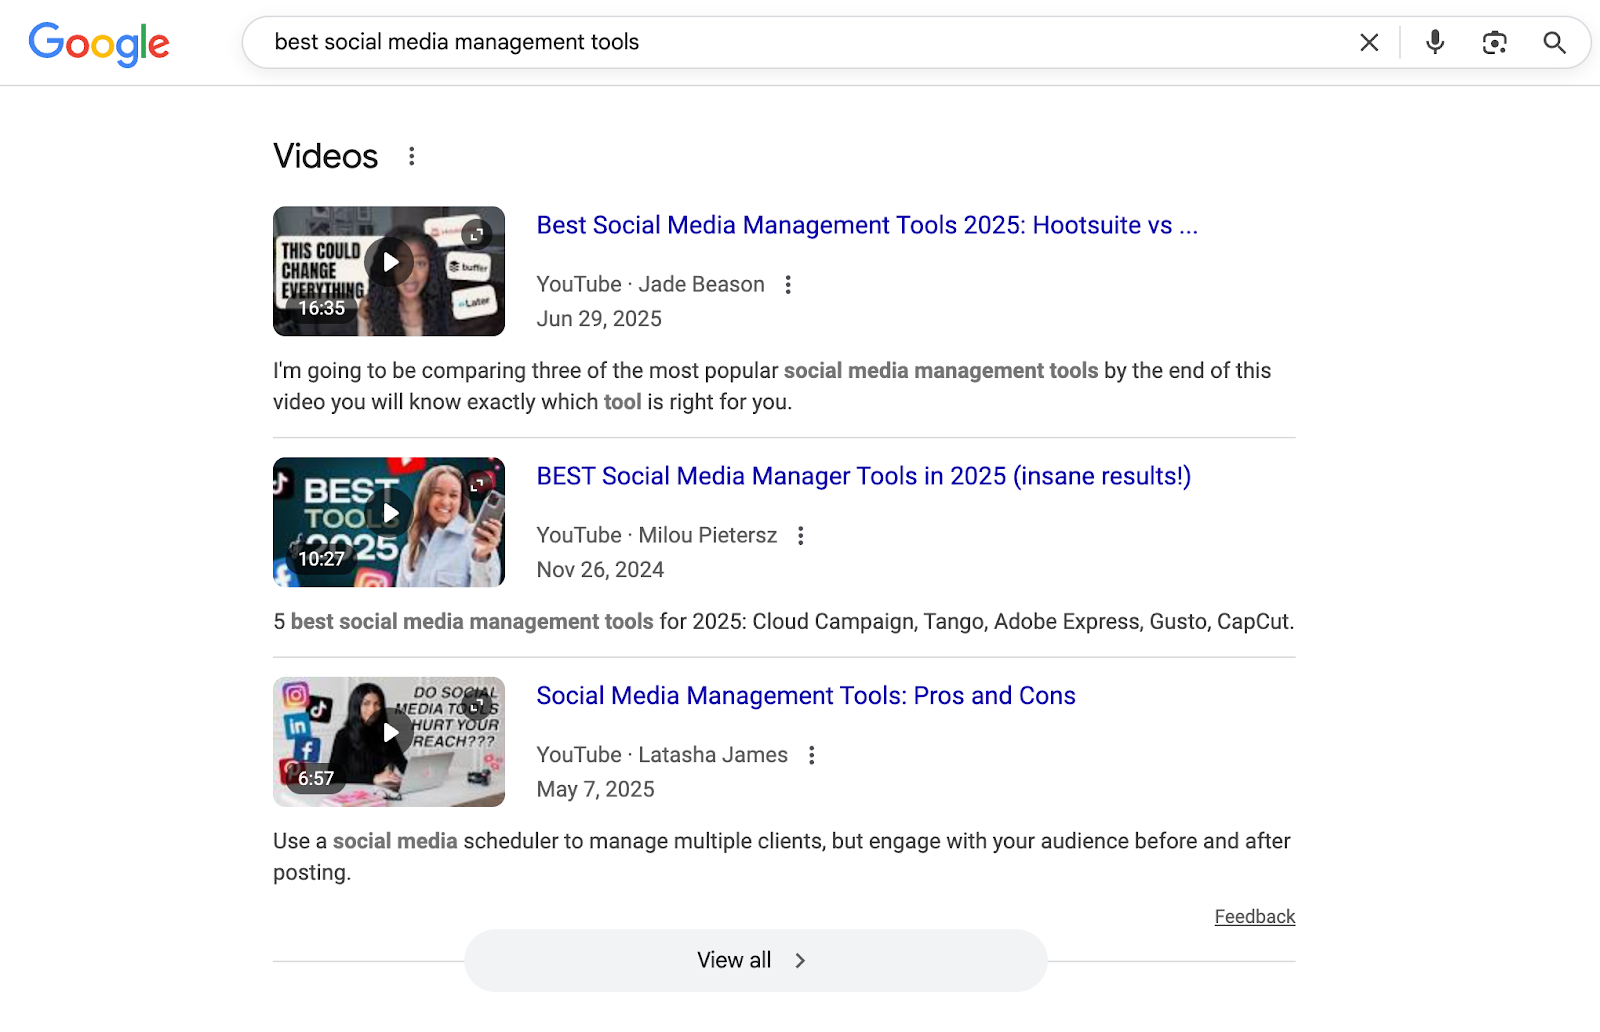The image size is (1600, 1032).
Task: Click the 'Jun 29, 2025' date
Action: coord(599,319)
